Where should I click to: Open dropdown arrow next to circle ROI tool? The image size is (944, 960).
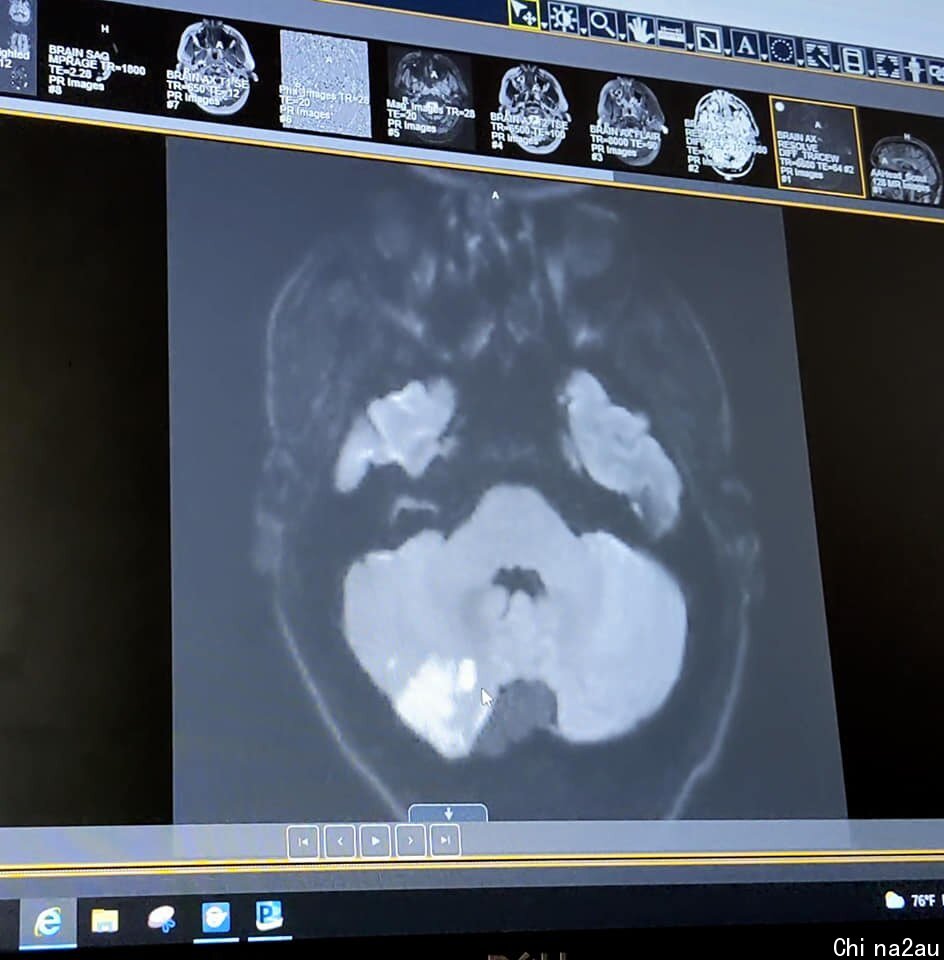click(x=800, y=62)
